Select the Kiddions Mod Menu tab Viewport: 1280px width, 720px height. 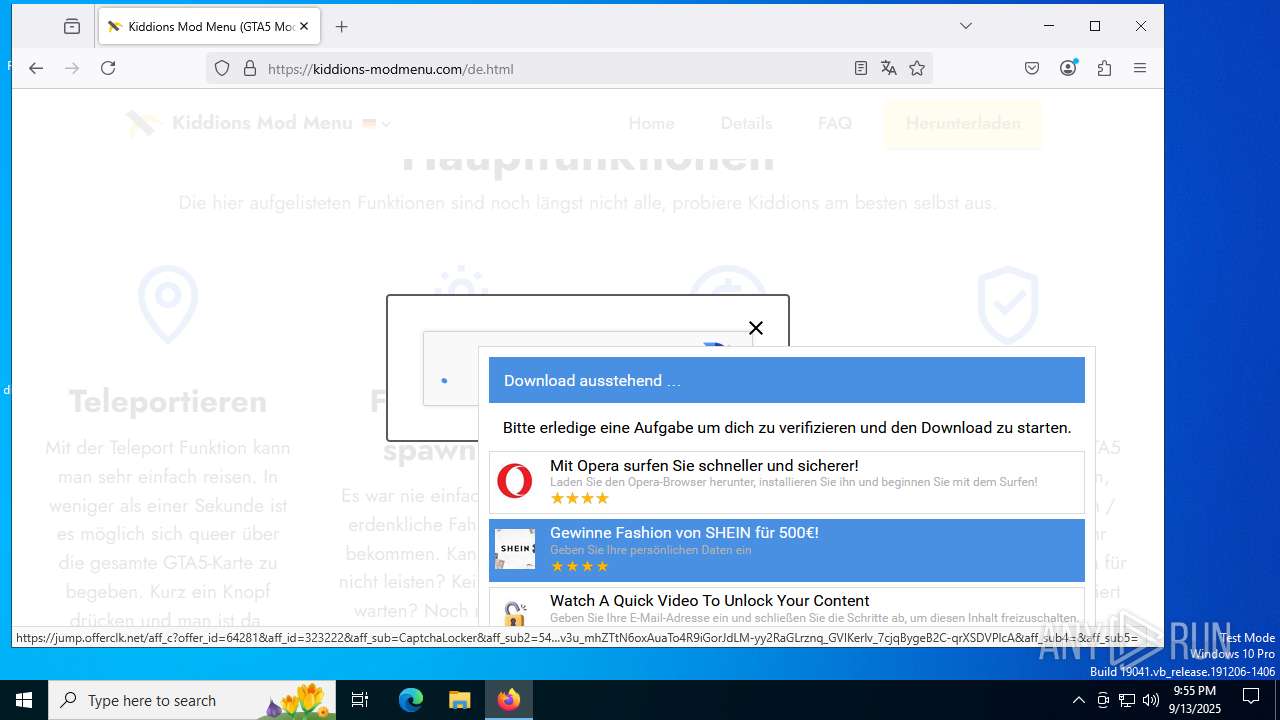tap(209, 27)
